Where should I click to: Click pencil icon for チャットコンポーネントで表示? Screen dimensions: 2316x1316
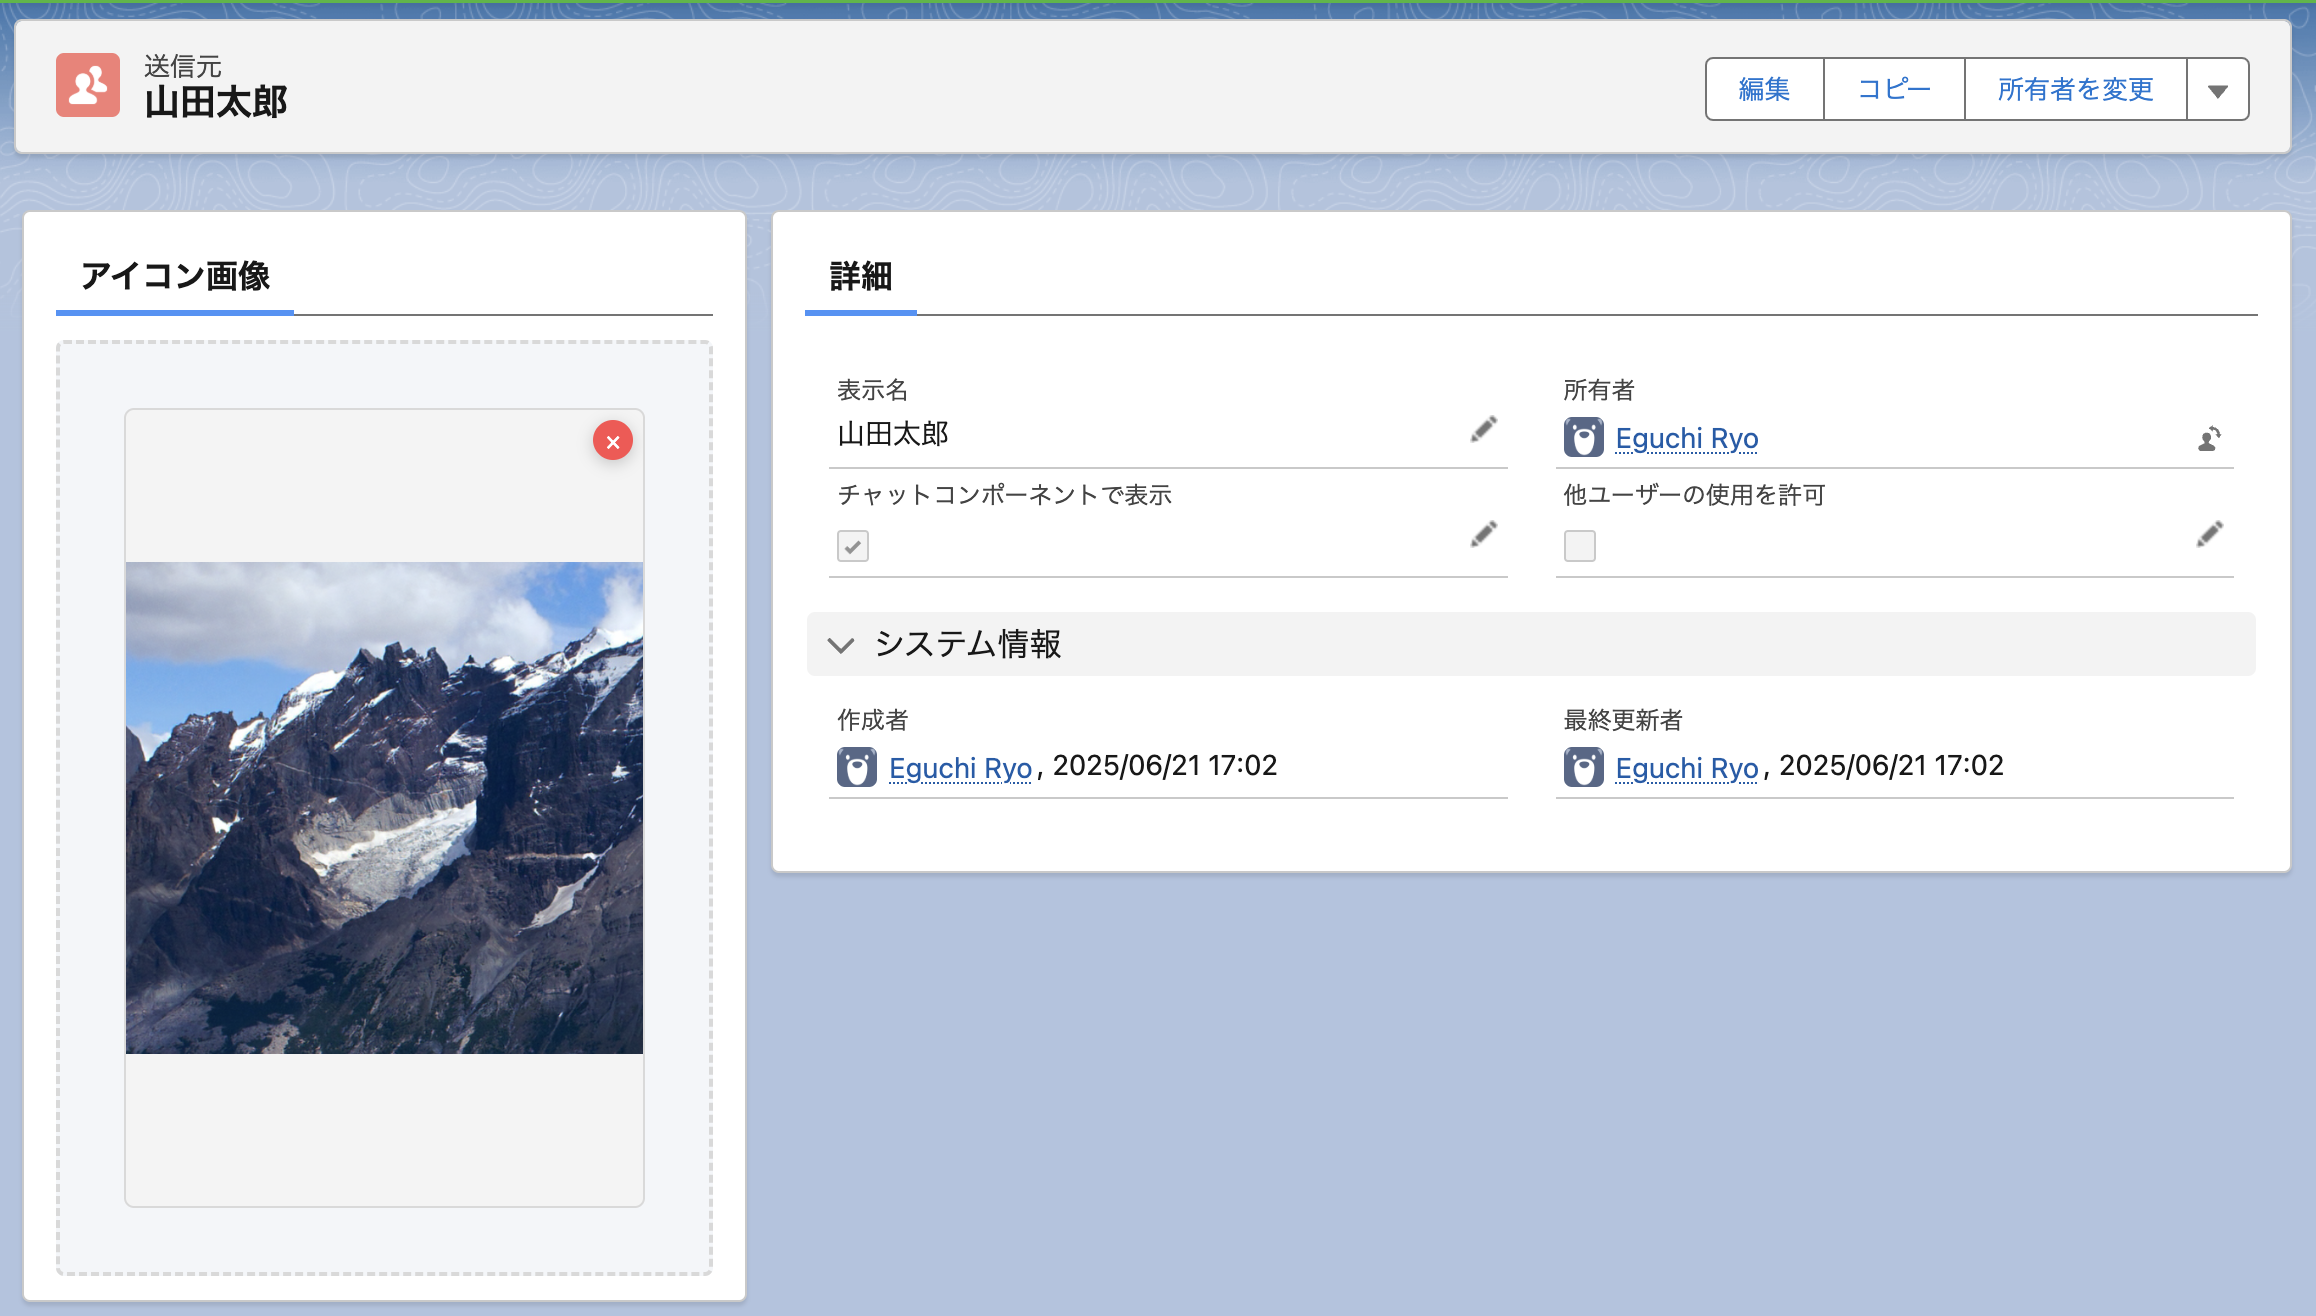coord(1484,534)
